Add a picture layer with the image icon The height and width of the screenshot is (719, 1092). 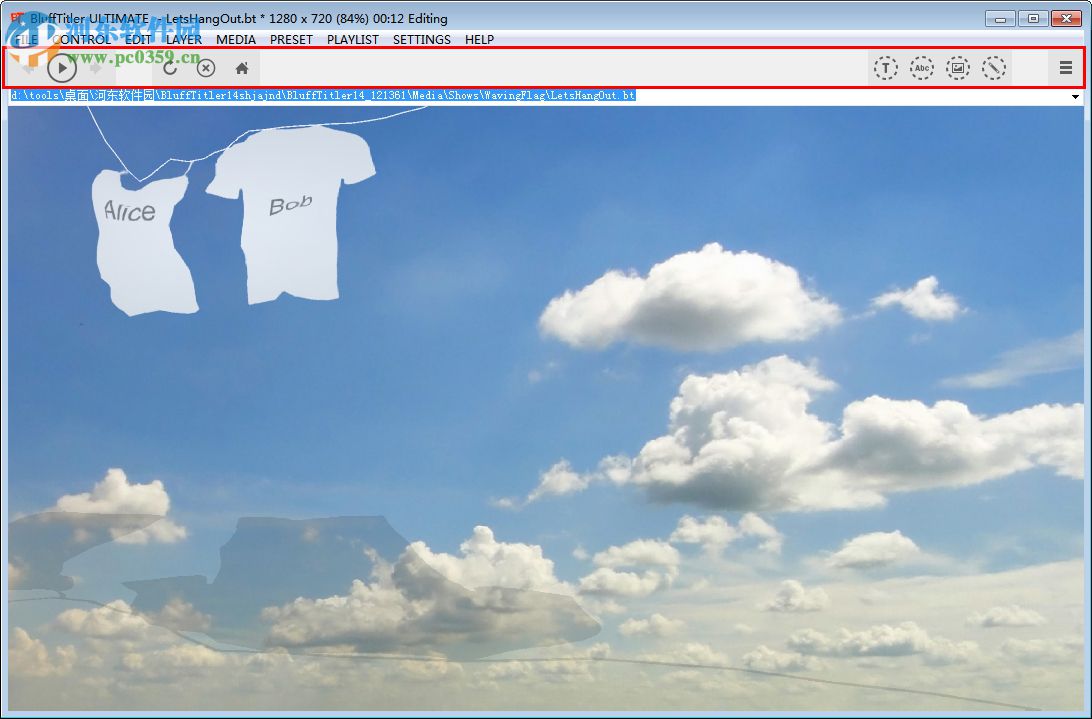958,68
